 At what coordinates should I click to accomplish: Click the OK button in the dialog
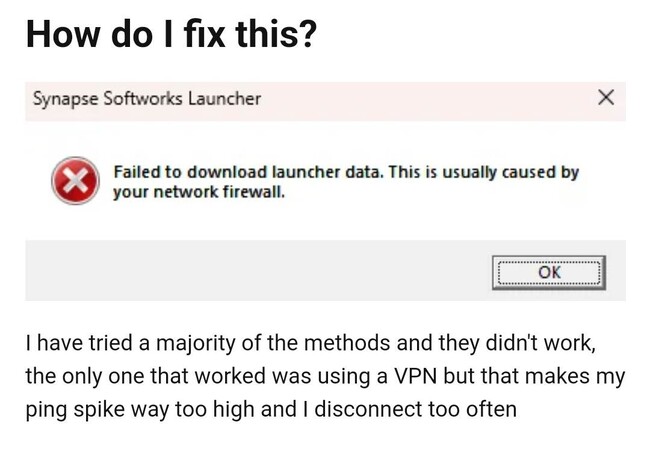[549, 273]
